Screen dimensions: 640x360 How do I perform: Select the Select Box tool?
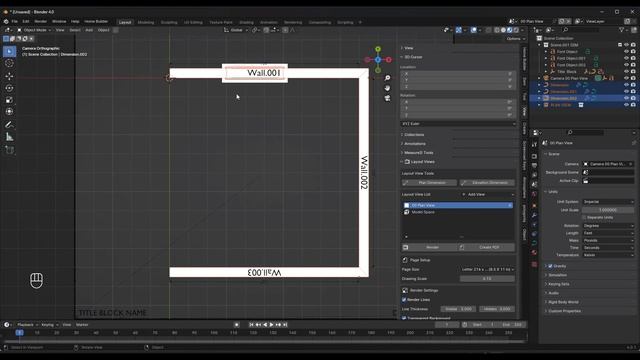9,51
